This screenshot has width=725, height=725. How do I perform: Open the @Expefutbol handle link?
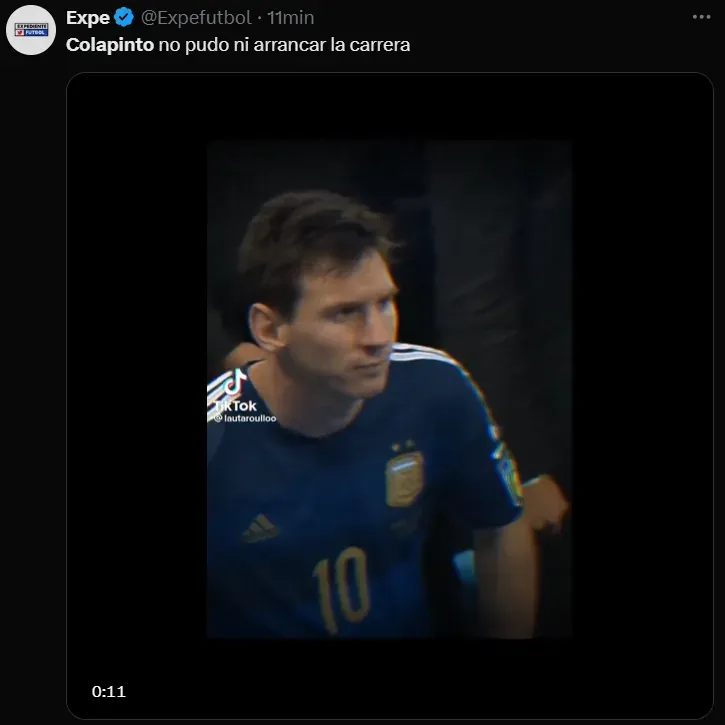196,18
